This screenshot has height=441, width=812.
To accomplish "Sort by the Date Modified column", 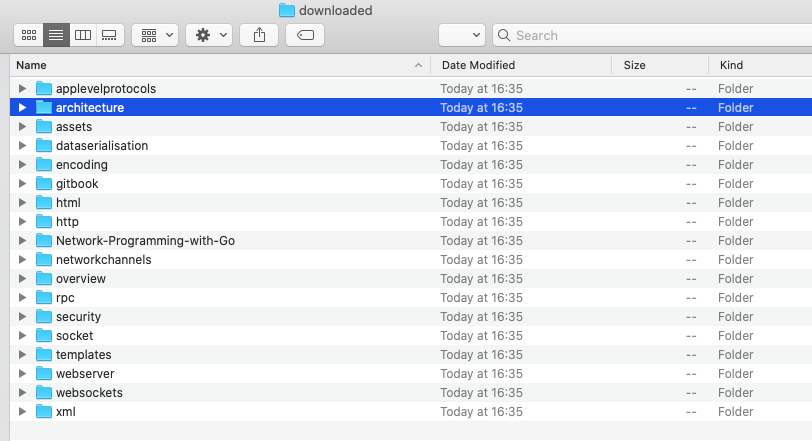I will click(521, 65).
